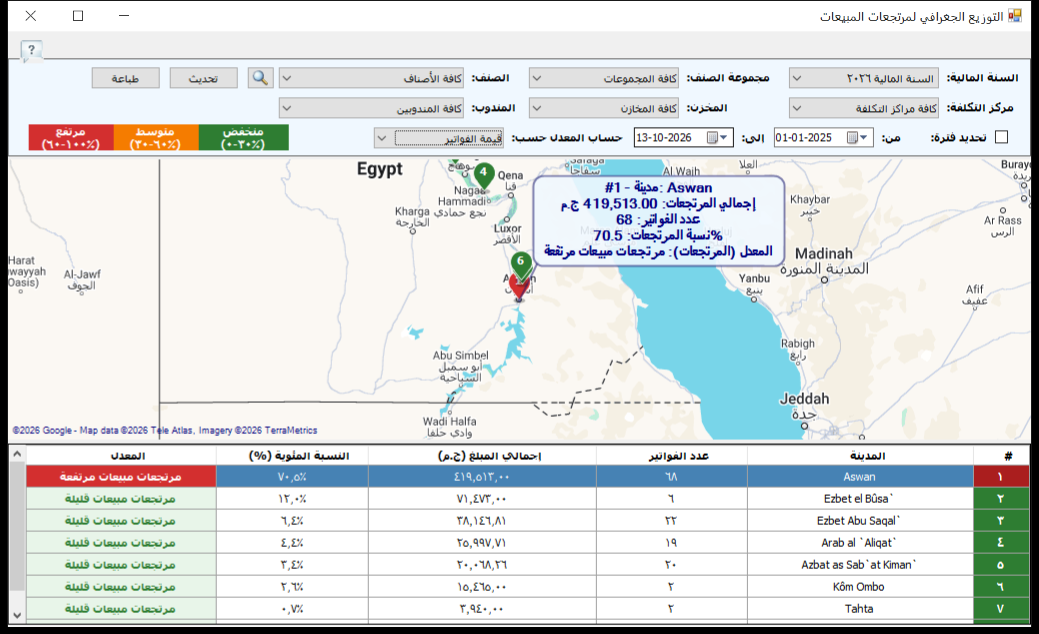Image resolution: width=1039 pixels, height=634 pixels.
Task: Select the Aswan city cell in the table
Action: pos(860,477)
